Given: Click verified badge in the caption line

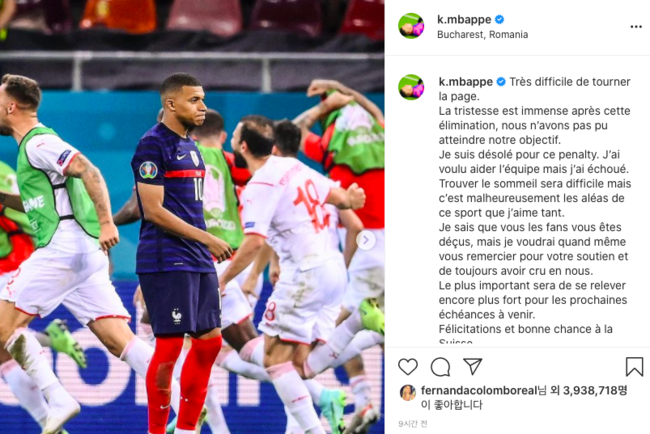Looking at the screenshot, I should [501, 82].
